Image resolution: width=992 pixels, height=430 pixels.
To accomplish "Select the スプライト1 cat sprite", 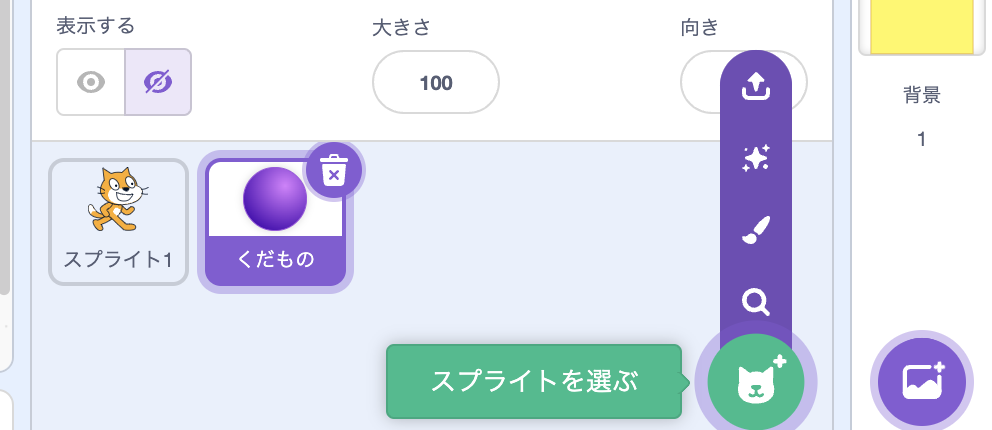I will [x=118, y=222].
